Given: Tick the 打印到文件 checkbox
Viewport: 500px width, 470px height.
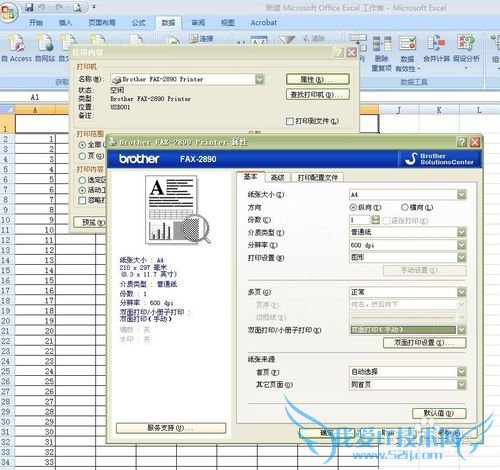Looking at the screenshot, I should (290, 121).
